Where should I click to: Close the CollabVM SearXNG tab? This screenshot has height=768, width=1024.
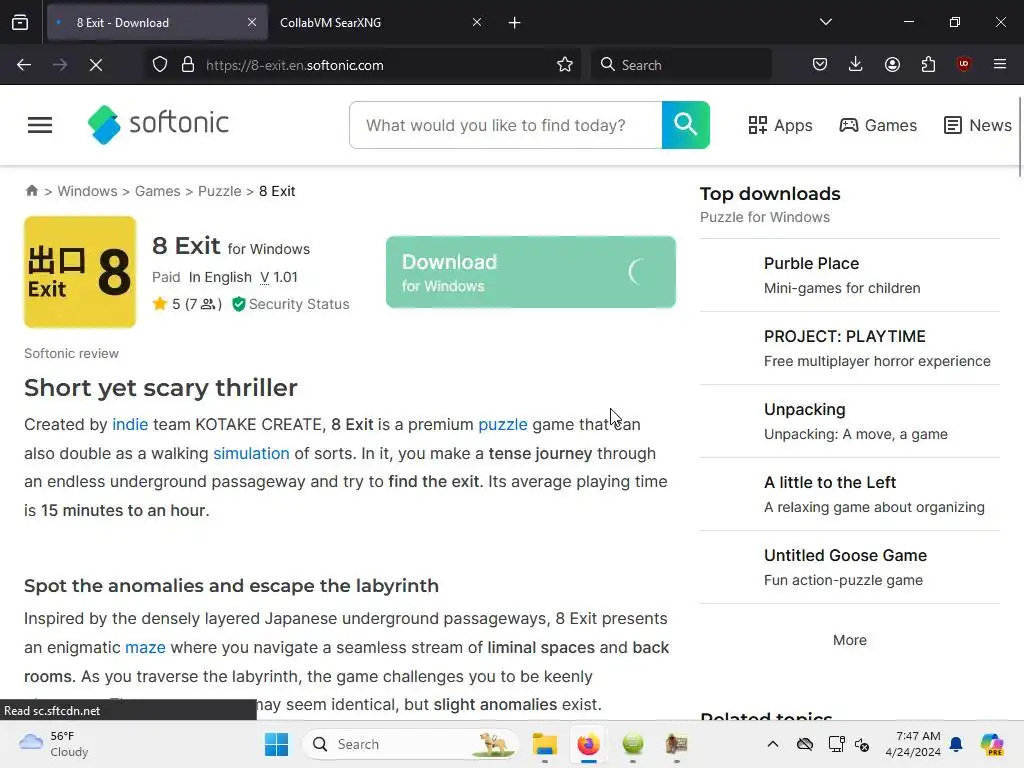pyautogui.click(x=477, y=22)
